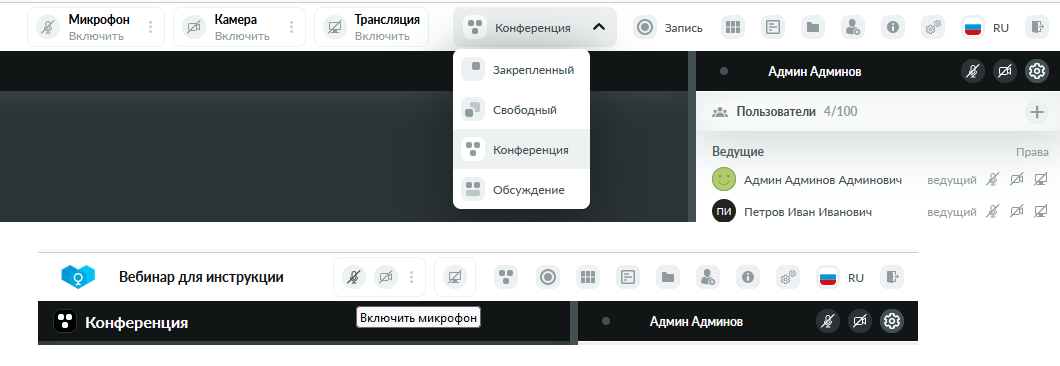
Task: Toggle screen share right for Петров Иван Иванович
Action: tap(1041, 212)
